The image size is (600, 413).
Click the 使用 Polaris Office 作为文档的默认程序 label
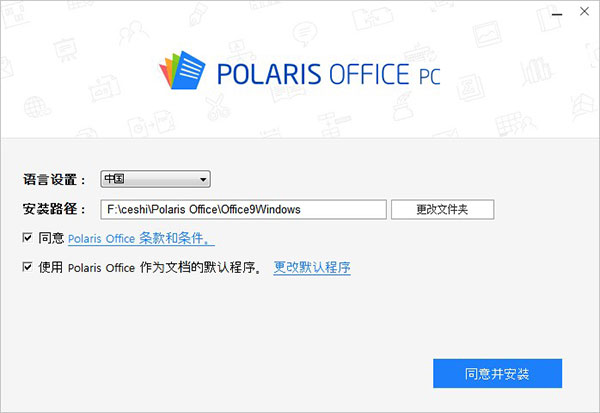(x=150, y=268)
